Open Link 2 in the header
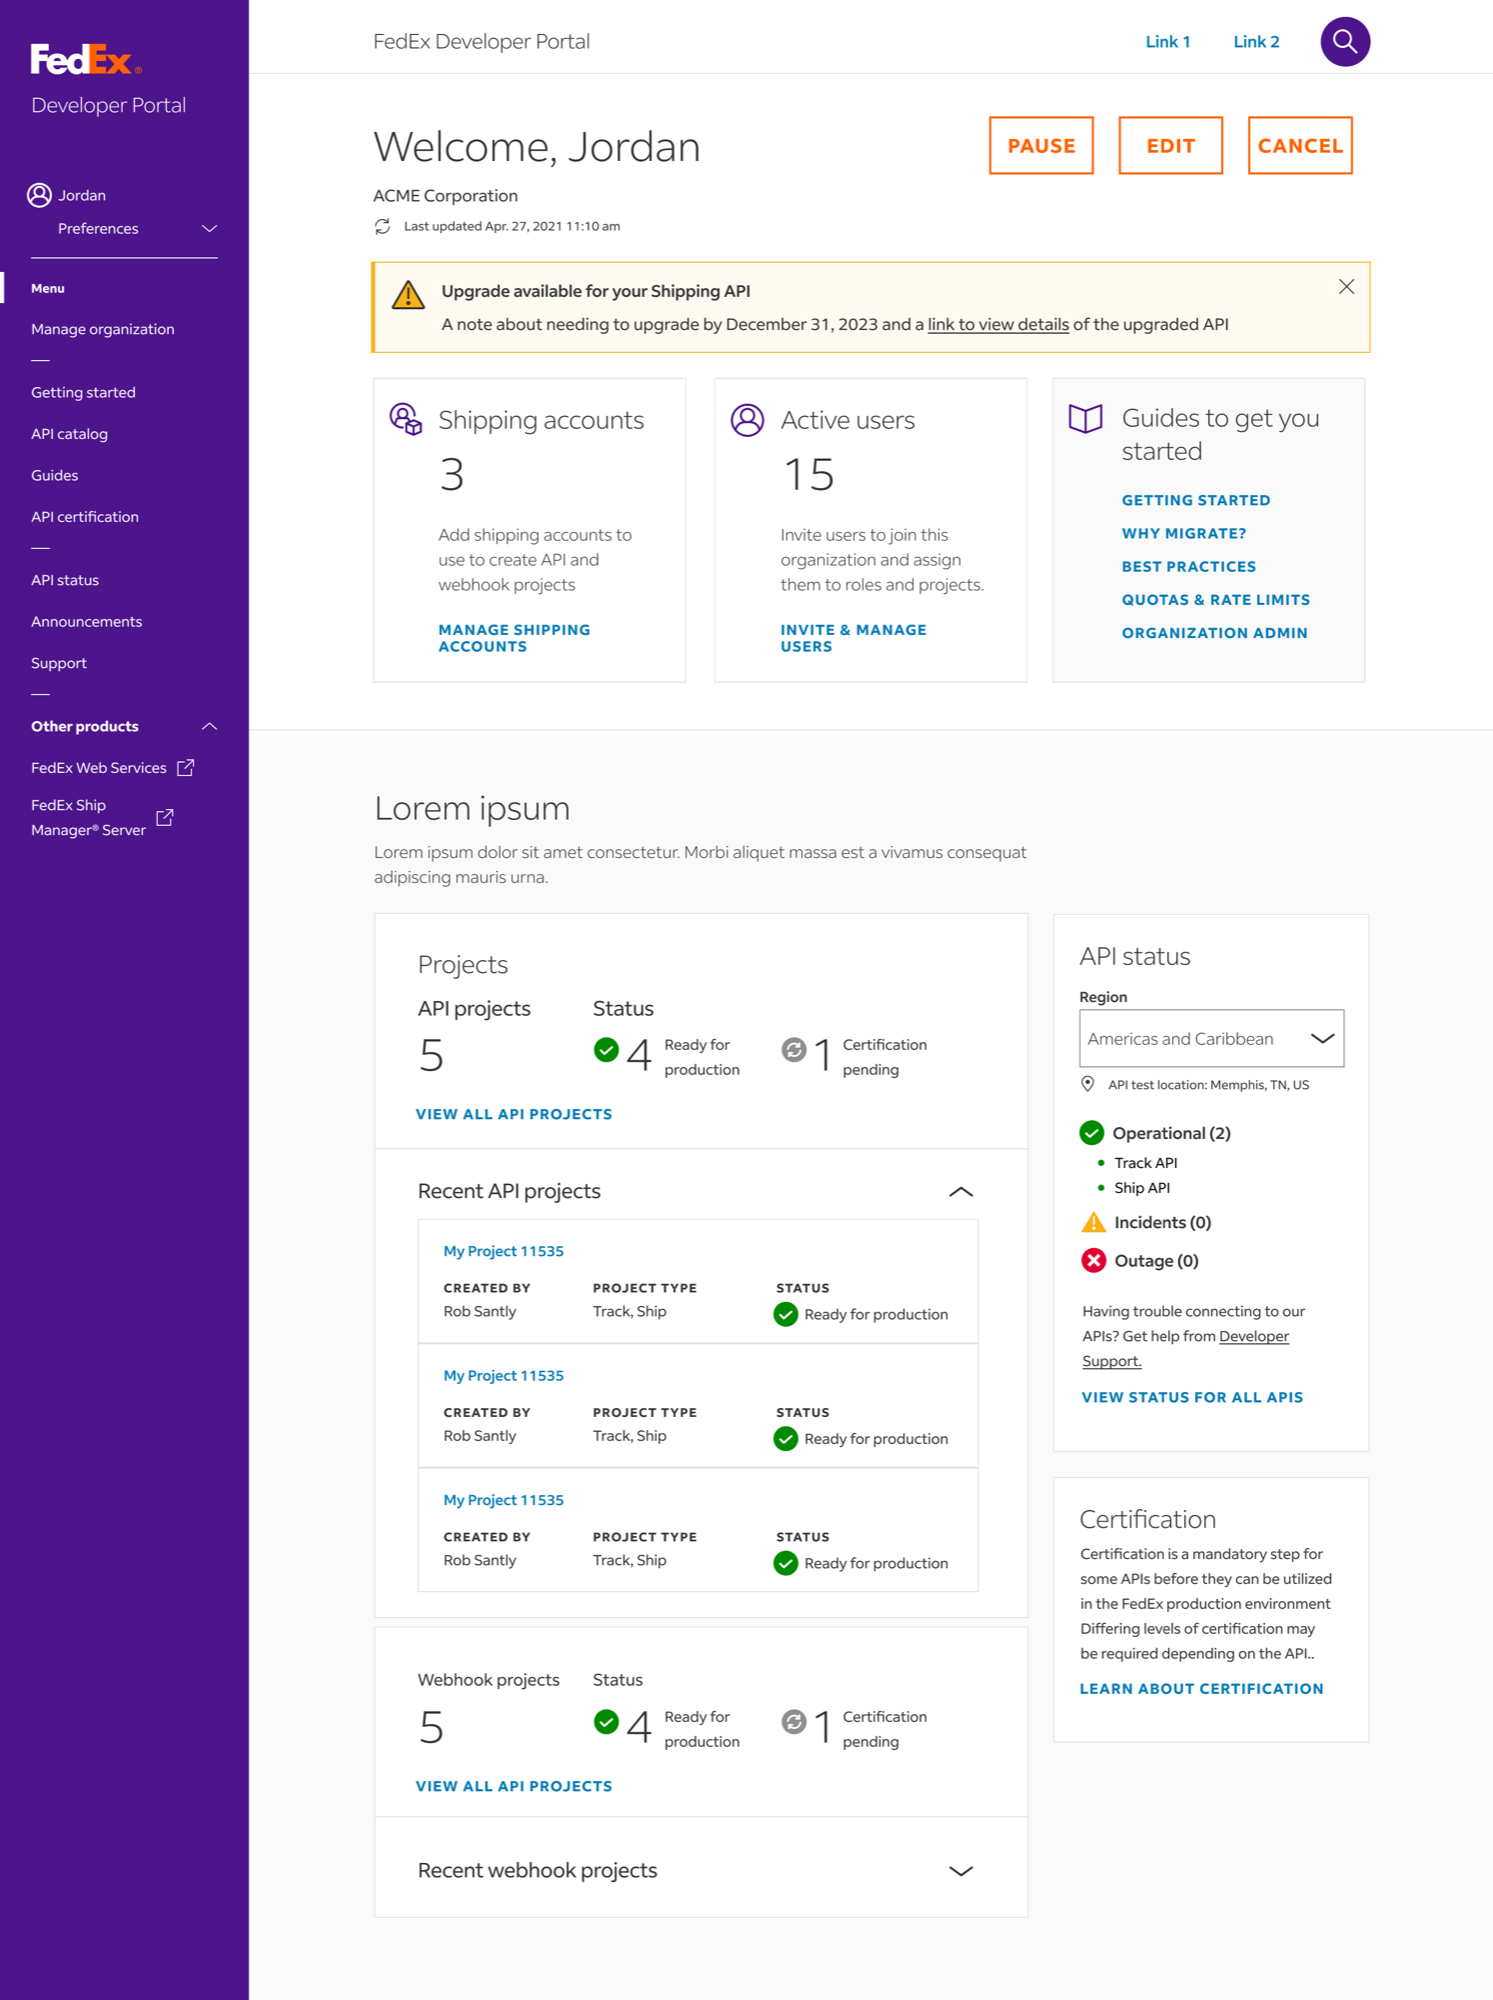The height and width of the screenshot is (2000, 1493). (x=1256, y=42)
